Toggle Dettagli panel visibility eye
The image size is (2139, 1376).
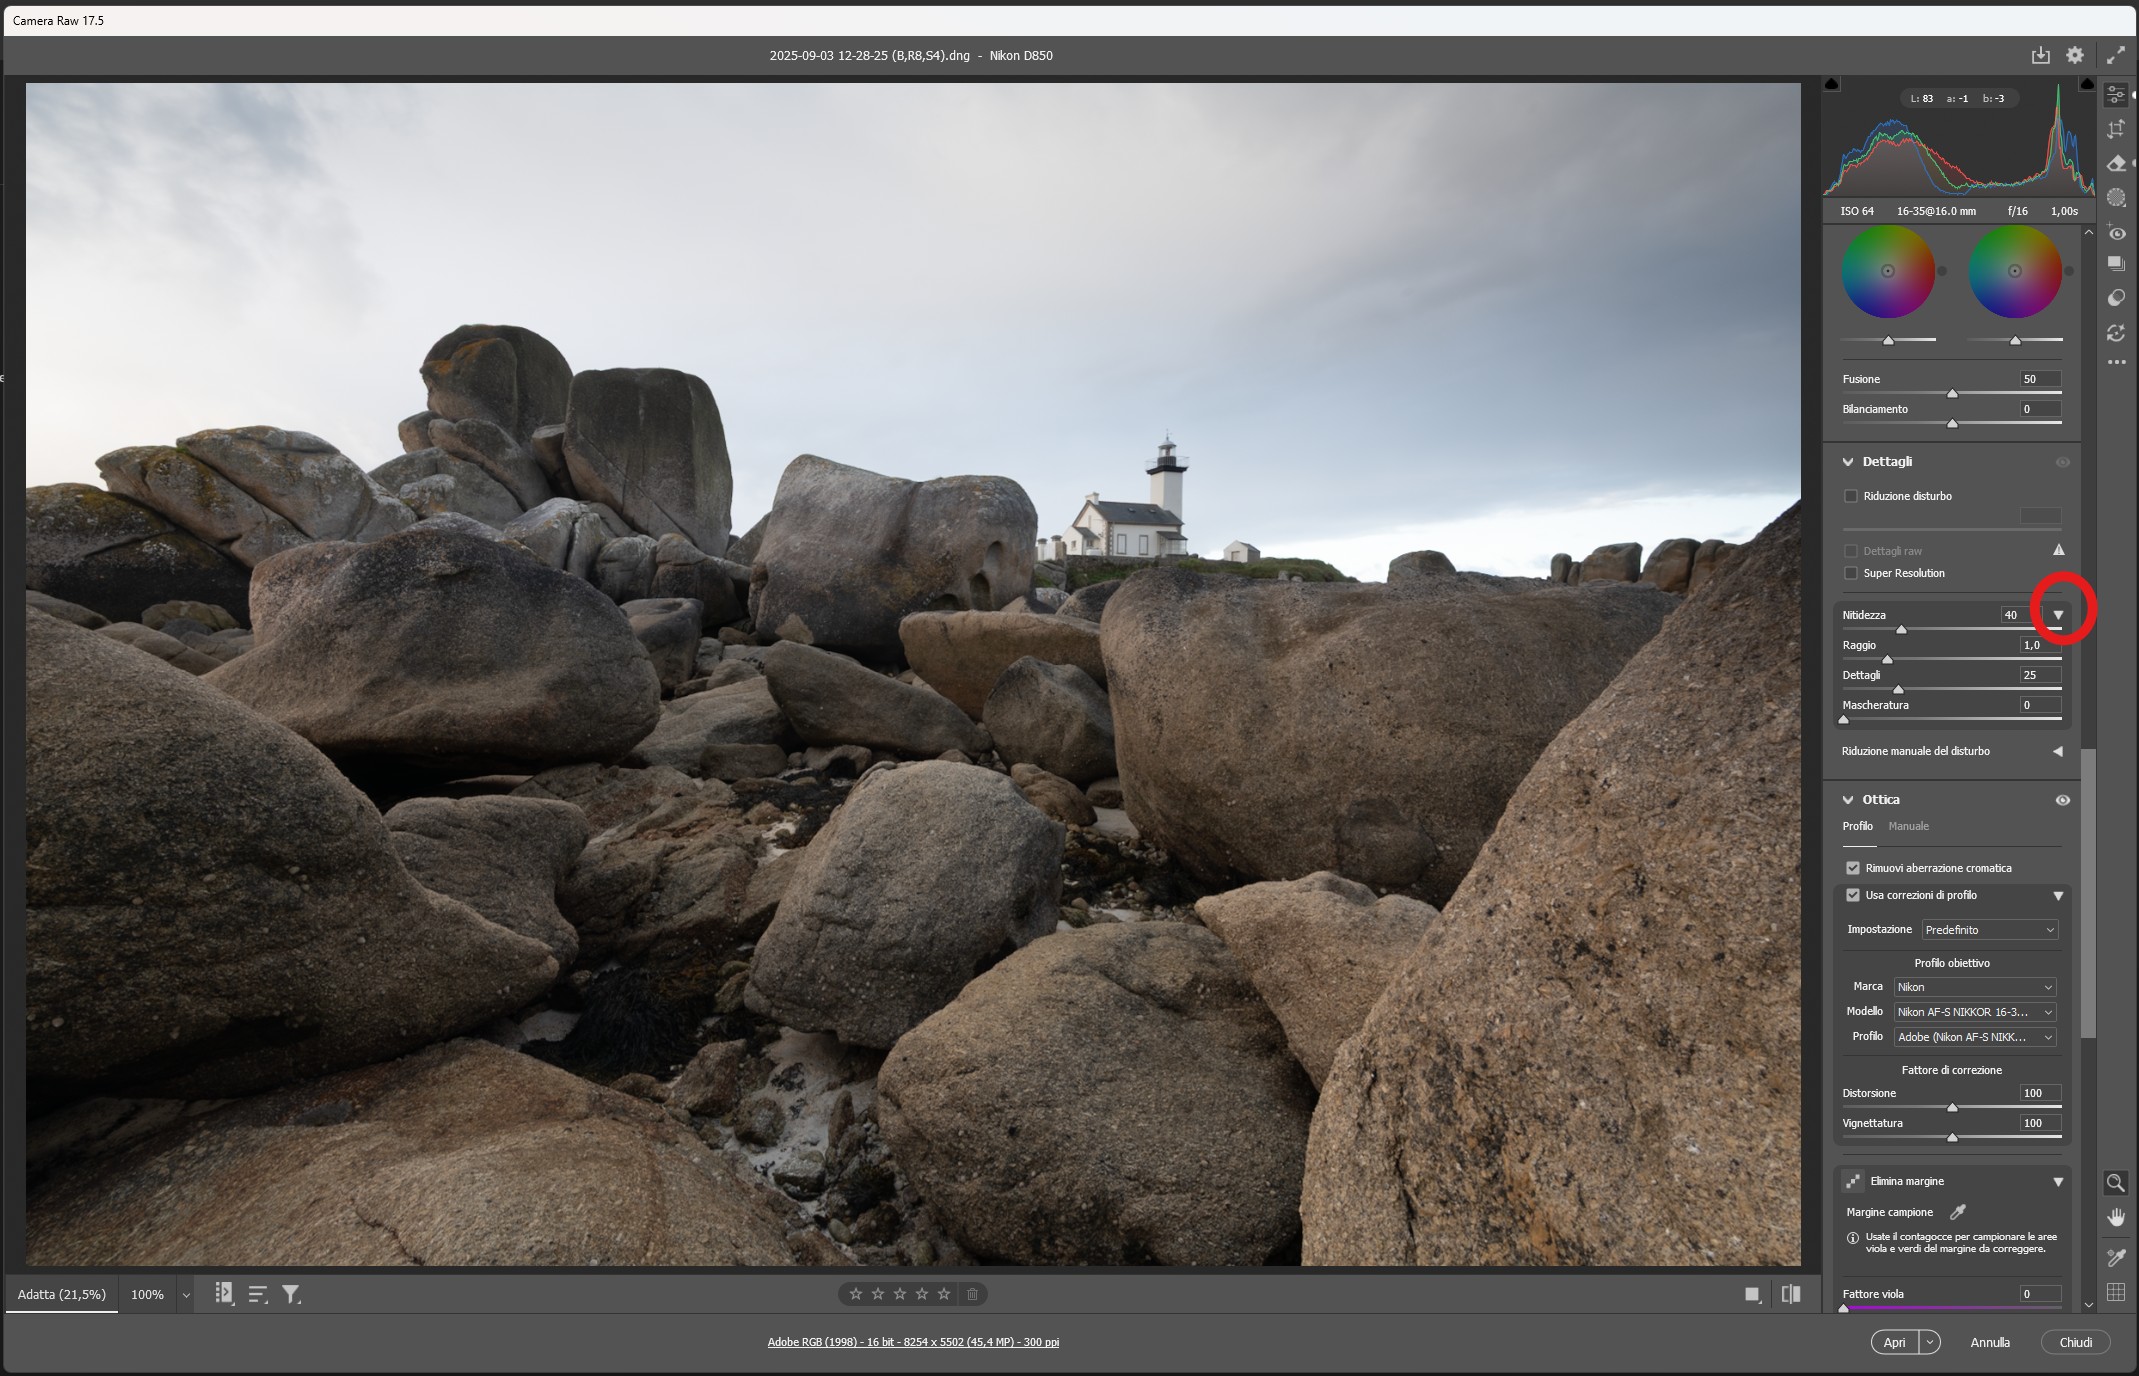(2062, 462)
